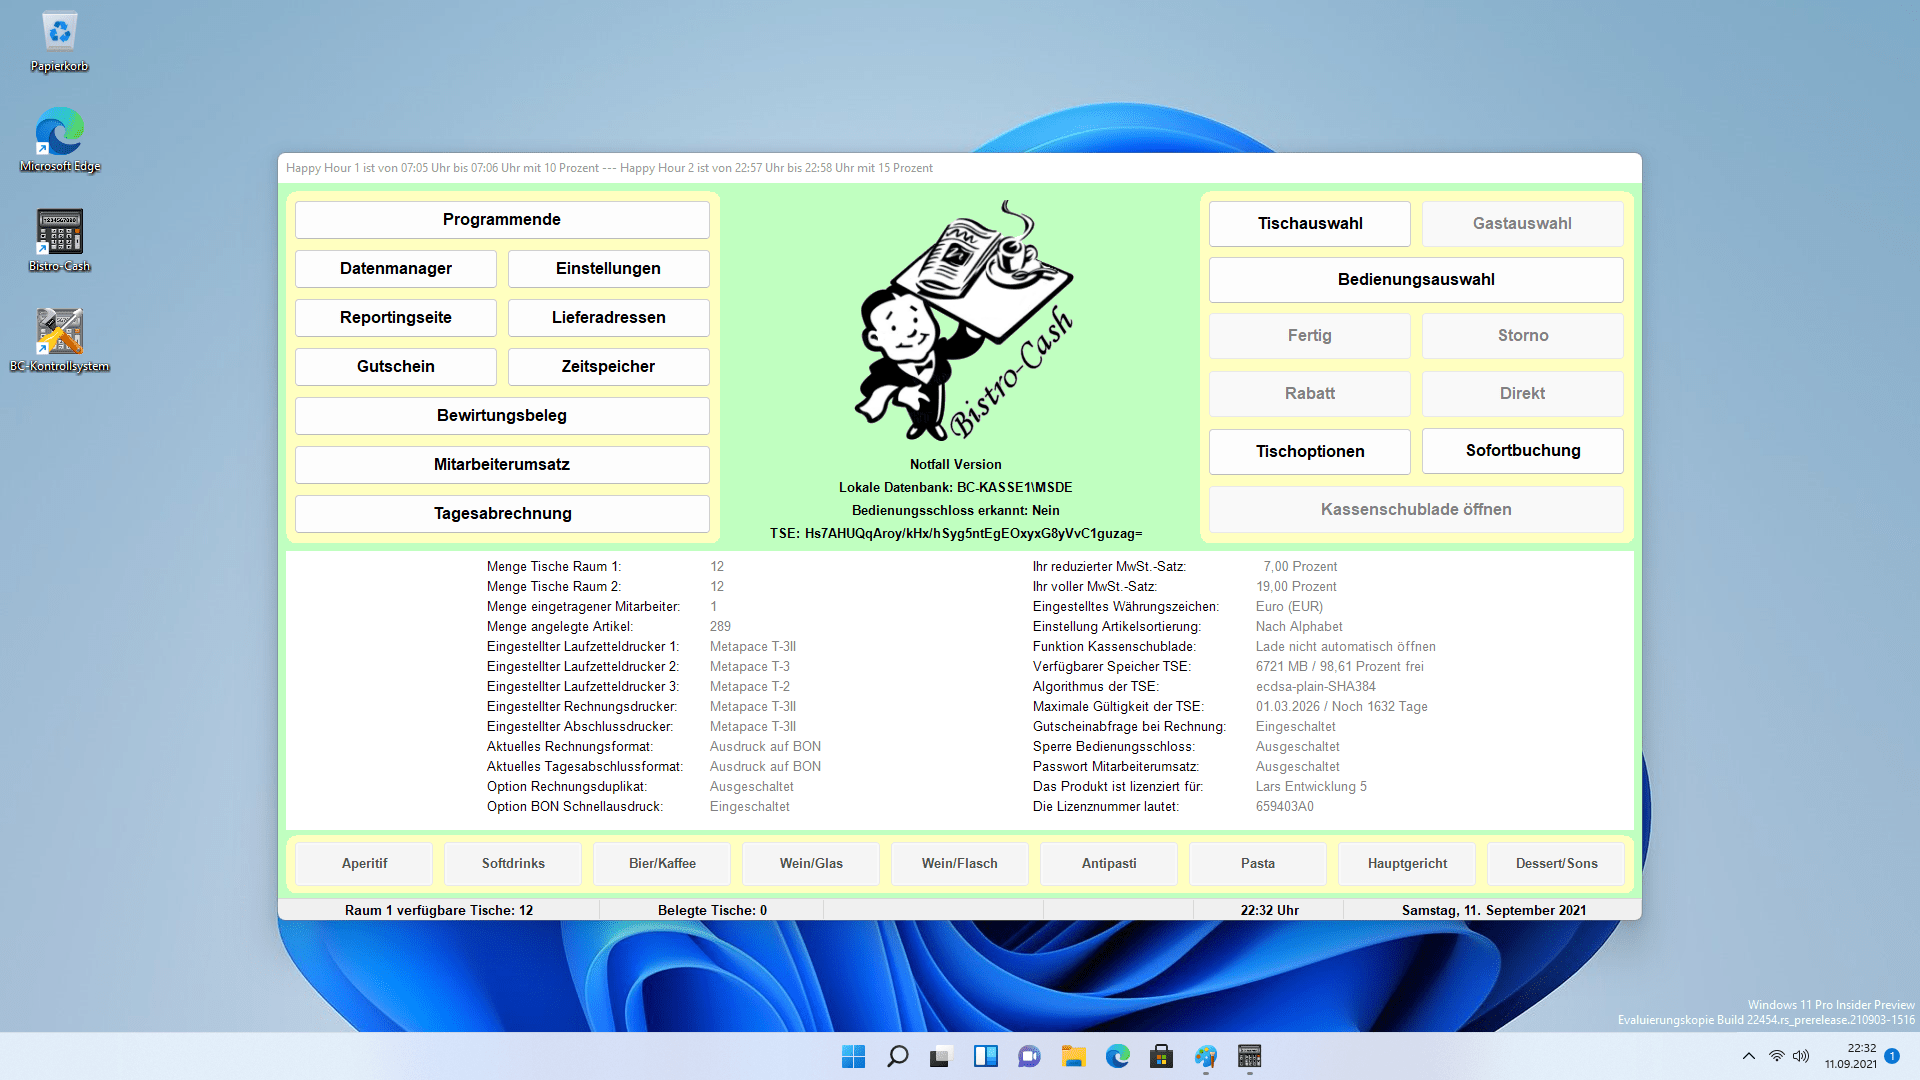The width and height of the screenshot is (1920, 1080).
Task: Open taskbar search magnifier
Action: click(x=897, y=1056)
